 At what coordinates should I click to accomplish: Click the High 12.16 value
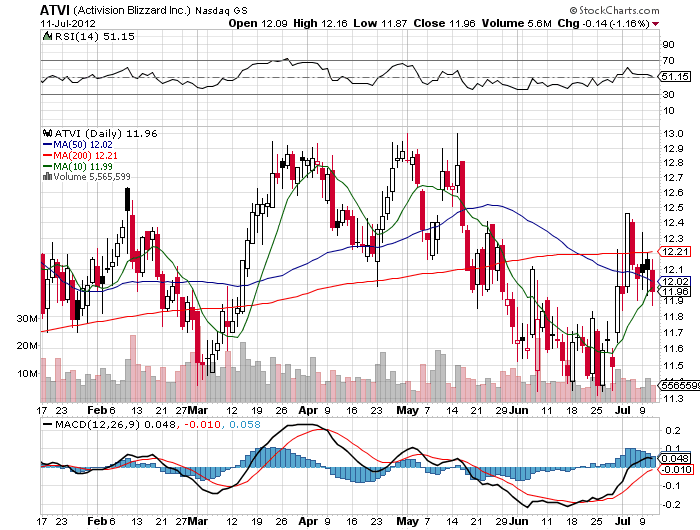click(x=320, y=23)
